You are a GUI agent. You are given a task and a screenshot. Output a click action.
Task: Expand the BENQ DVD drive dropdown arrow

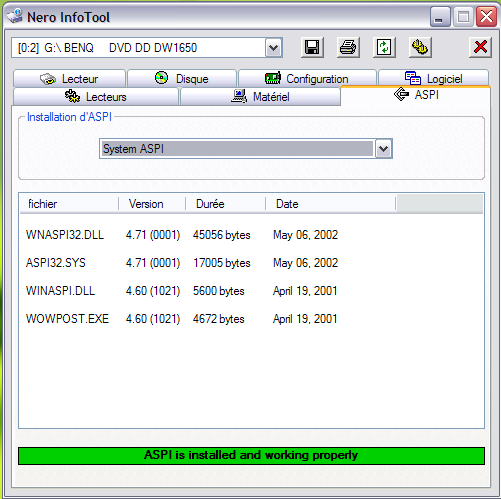[x=274, y=48]
